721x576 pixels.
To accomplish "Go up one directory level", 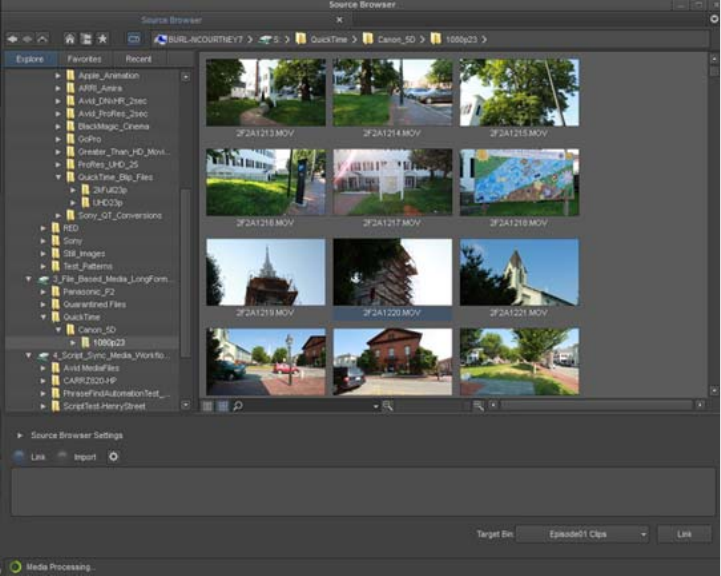I will point(42,39).
